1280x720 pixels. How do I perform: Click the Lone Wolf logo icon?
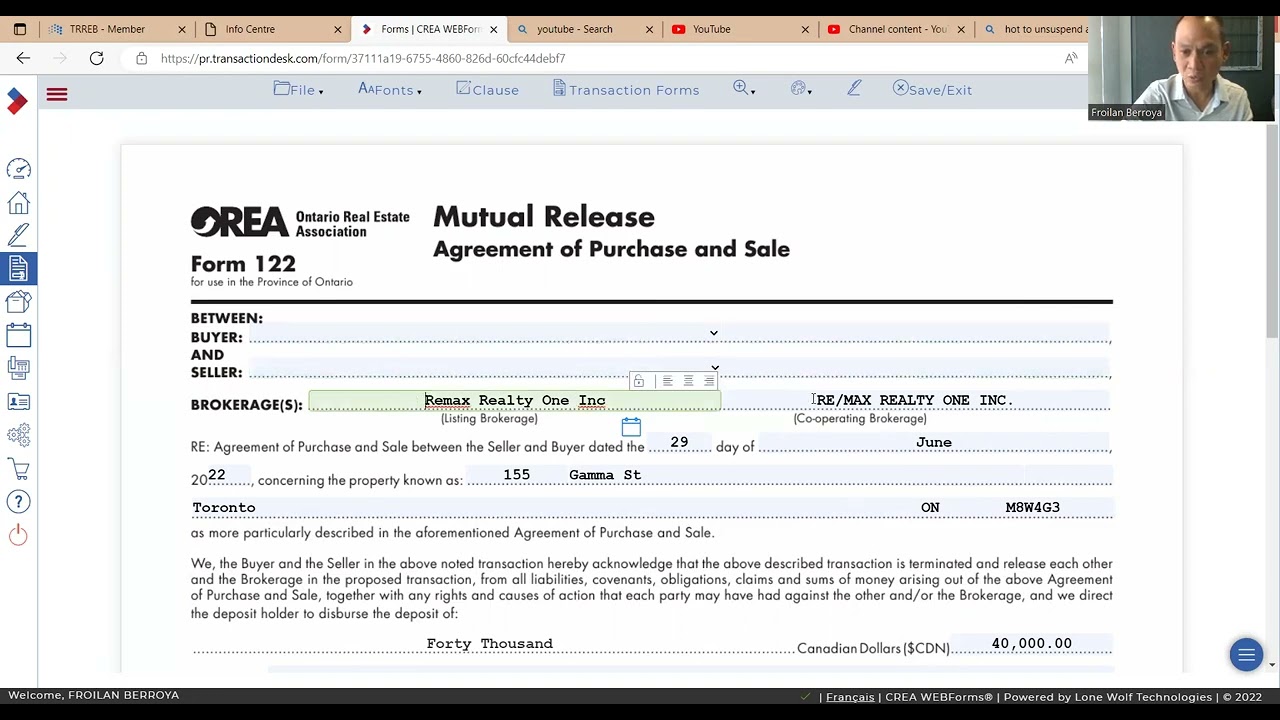click(x=17, y=100)
